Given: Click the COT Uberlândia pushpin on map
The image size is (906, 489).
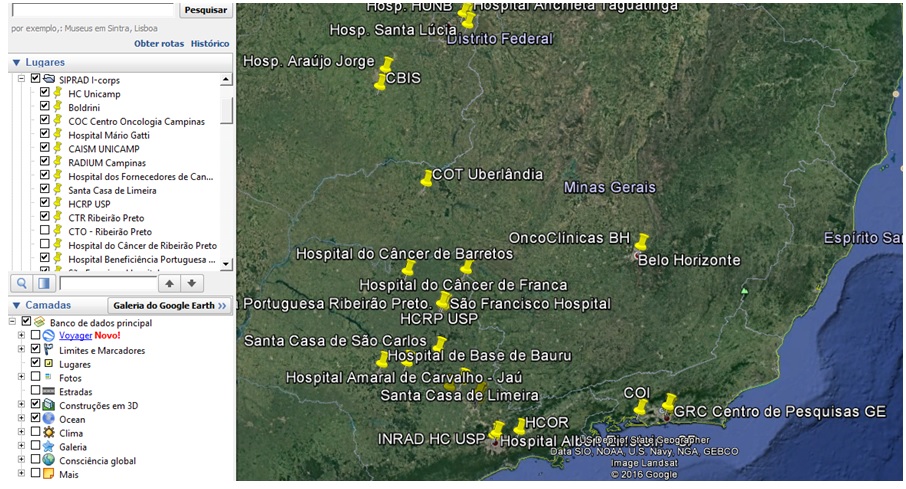Looking at the screenshot, I should point(426,178).
